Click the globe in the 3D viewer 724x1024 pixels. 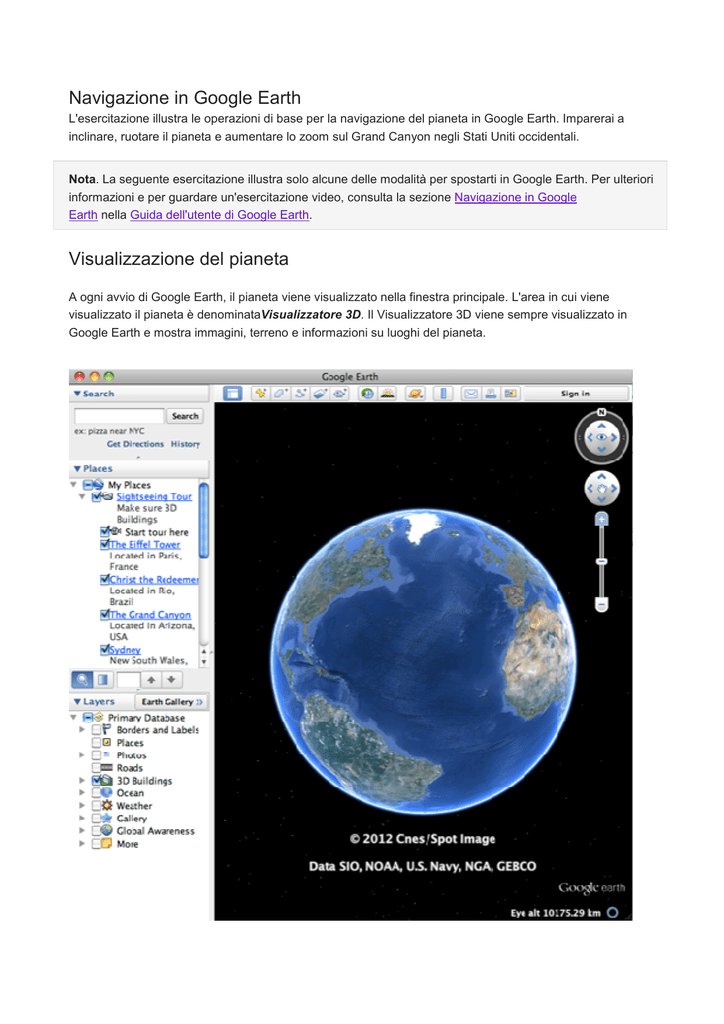(423, 661)
